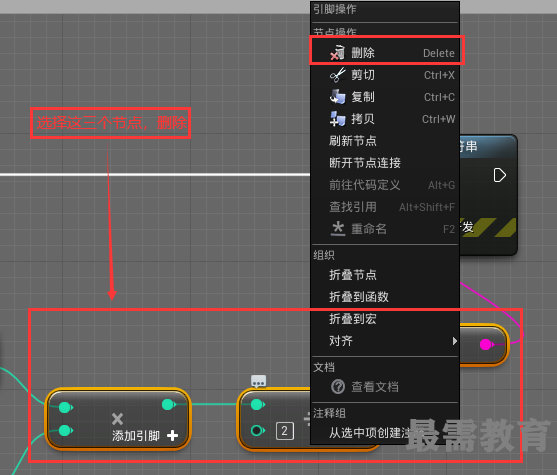Select the multiply node by its × symbol
This screenshot has height=475, width=557.
(118, 419)
